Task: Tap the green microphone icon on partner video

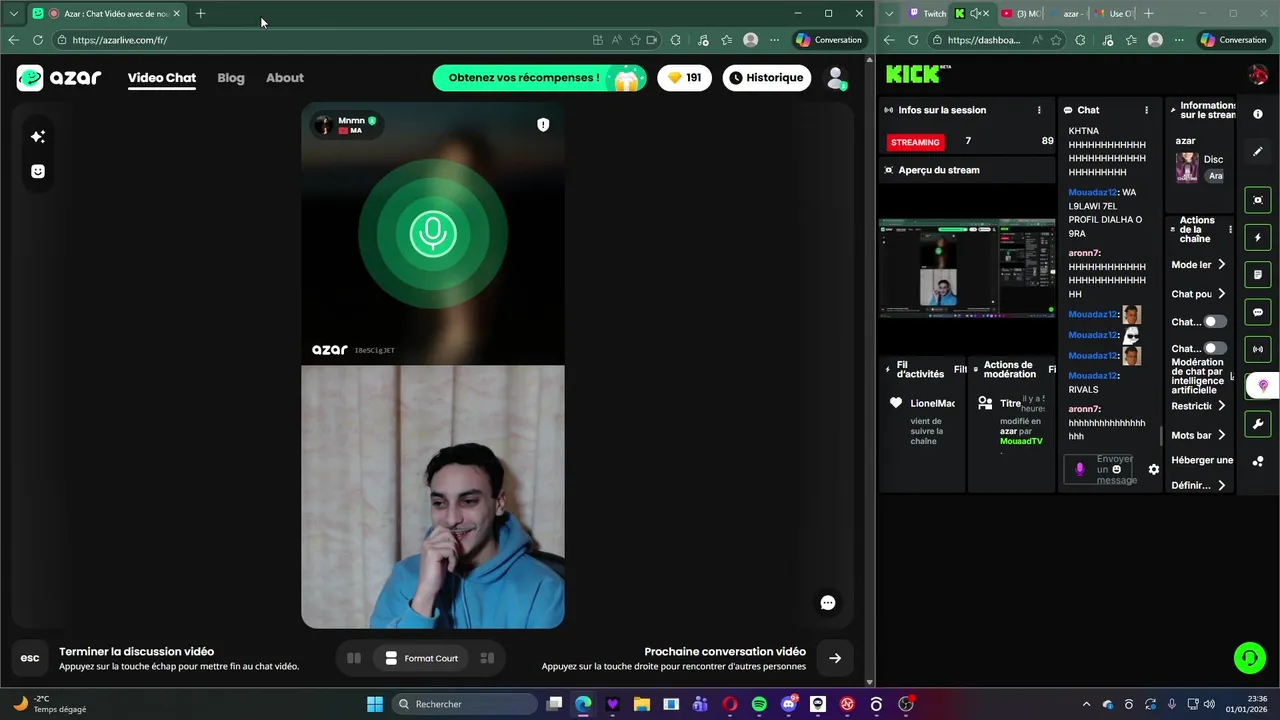Action: coord(433,233)
